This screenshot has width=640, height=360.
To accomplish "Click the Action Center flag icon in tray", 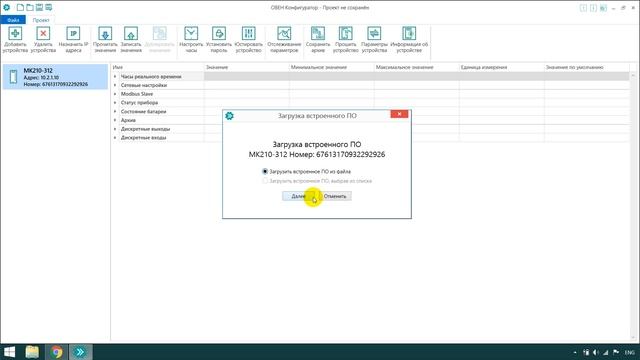I will pos(616,352).
